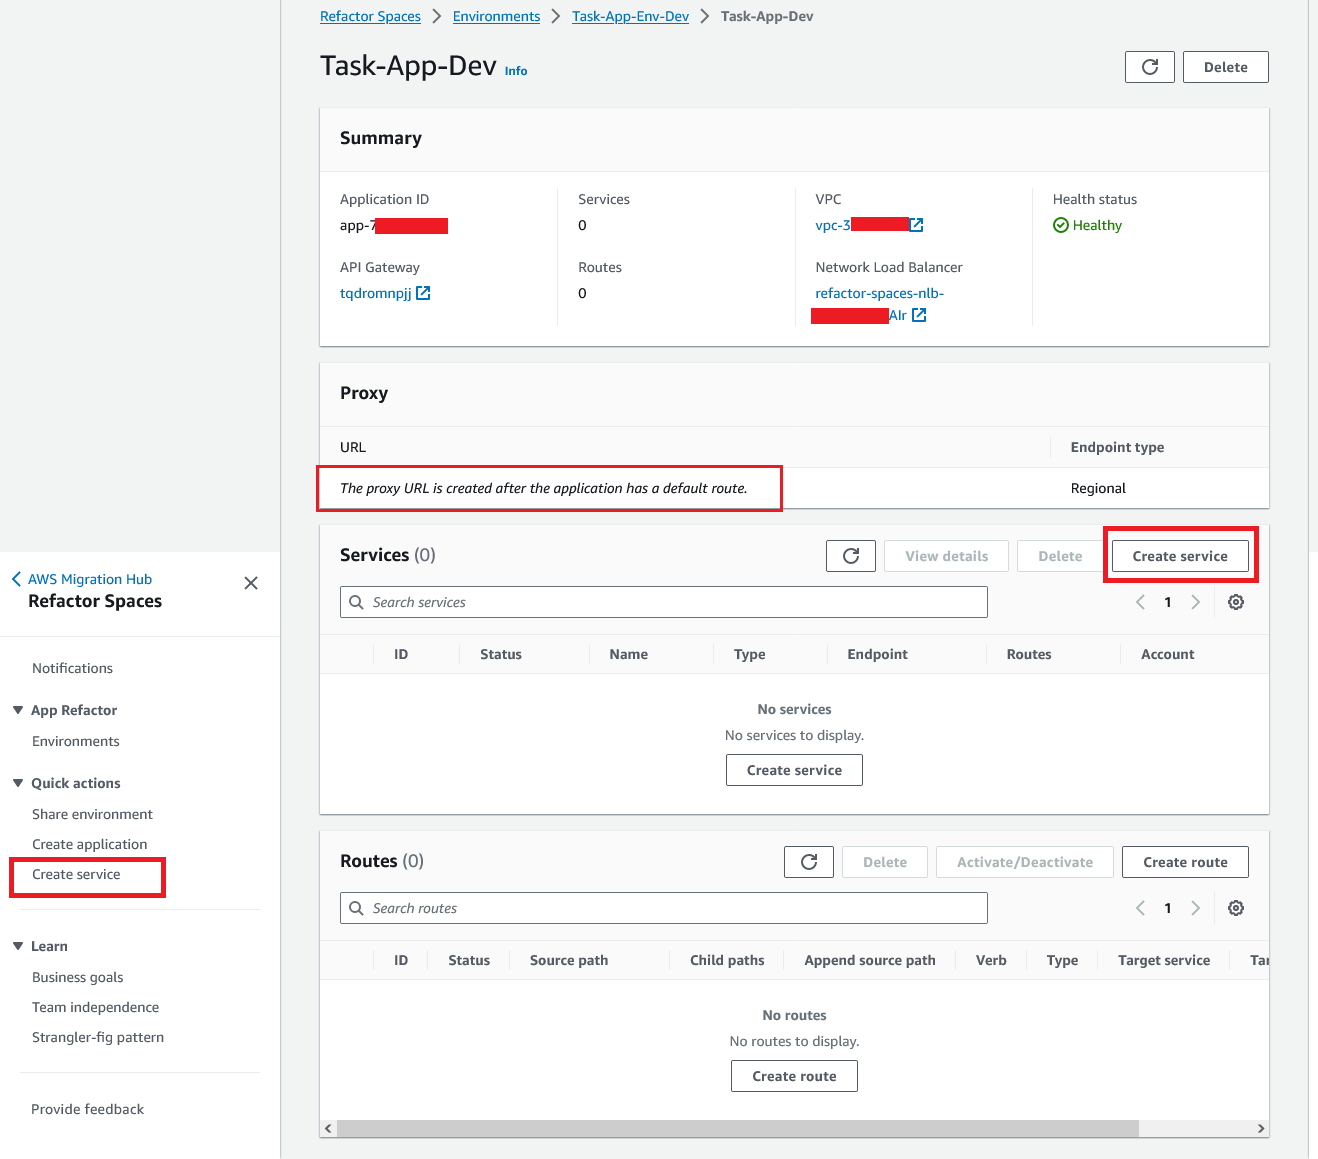
Task: Go back to AWS Migration Hub
Action: coord(82,579)
